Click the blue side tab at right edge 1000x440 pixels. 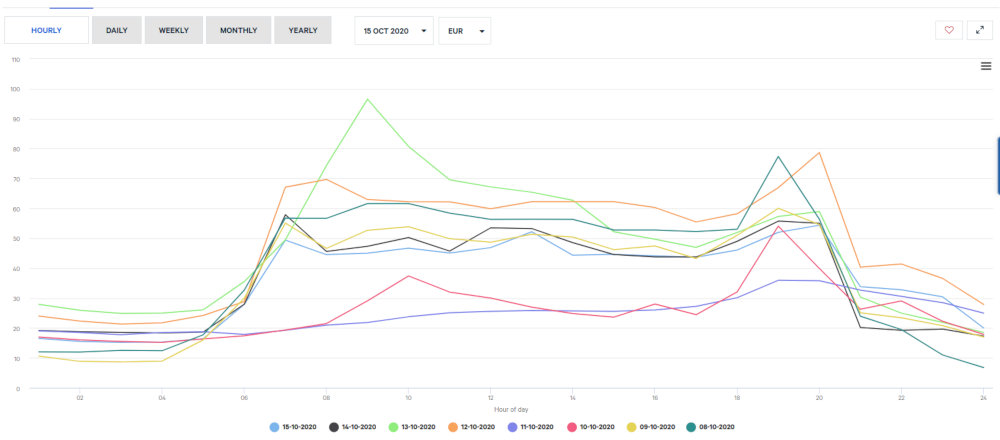coord(997,165)
